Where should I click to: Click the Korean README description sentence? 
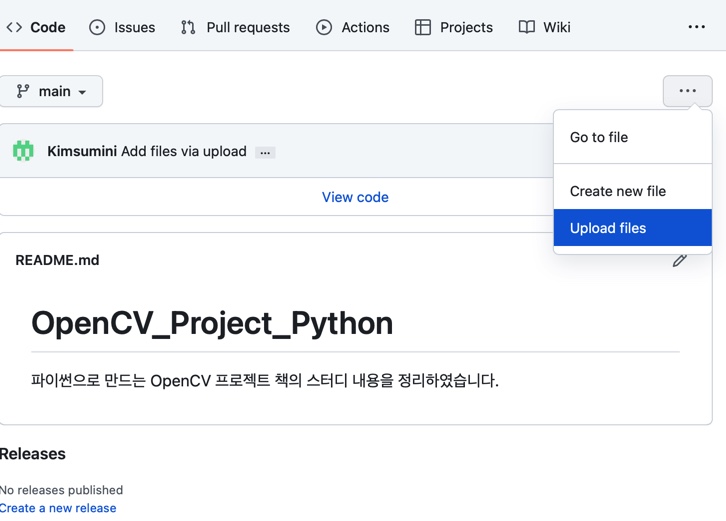point(265,381)
